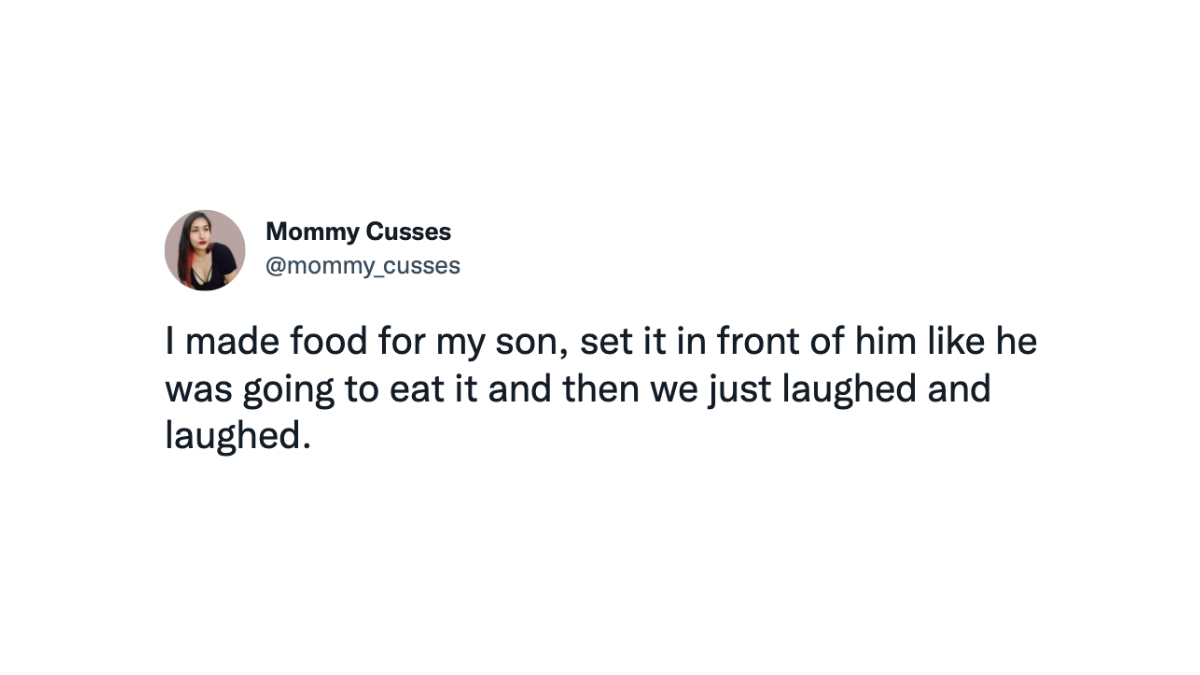The image size is (1200, 675).
Task: Click the word "Cusses" in display name
Action: click(408, 232)
